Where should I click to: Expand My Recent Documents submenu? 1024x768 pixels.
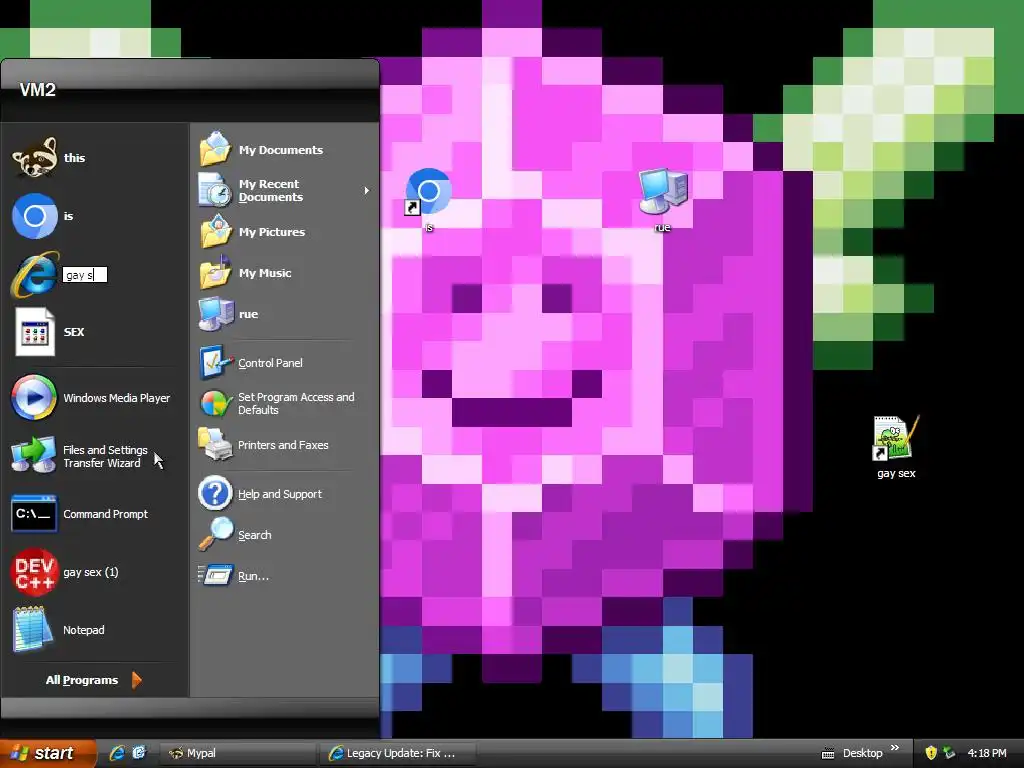285,190
